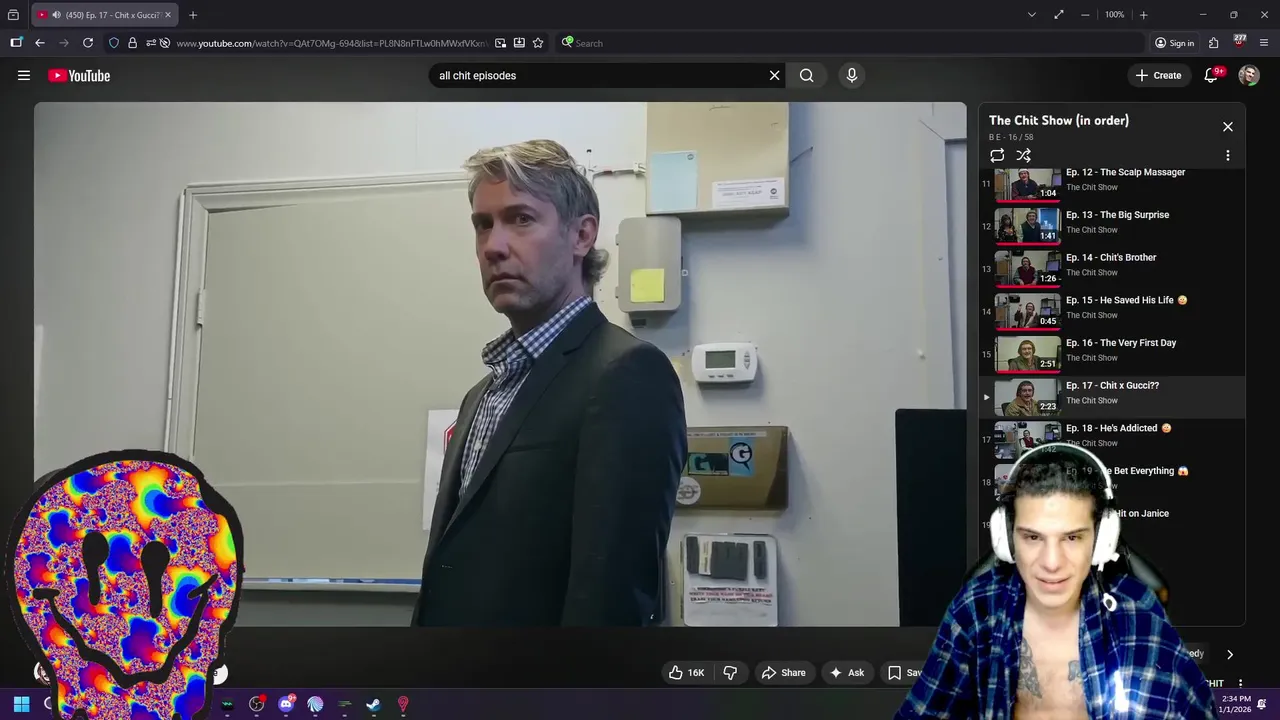Image resolution: width=1280 pixels, height=720 pixels.
Task: Zoom out with the browser minus
Action: tap(1086, 15)
